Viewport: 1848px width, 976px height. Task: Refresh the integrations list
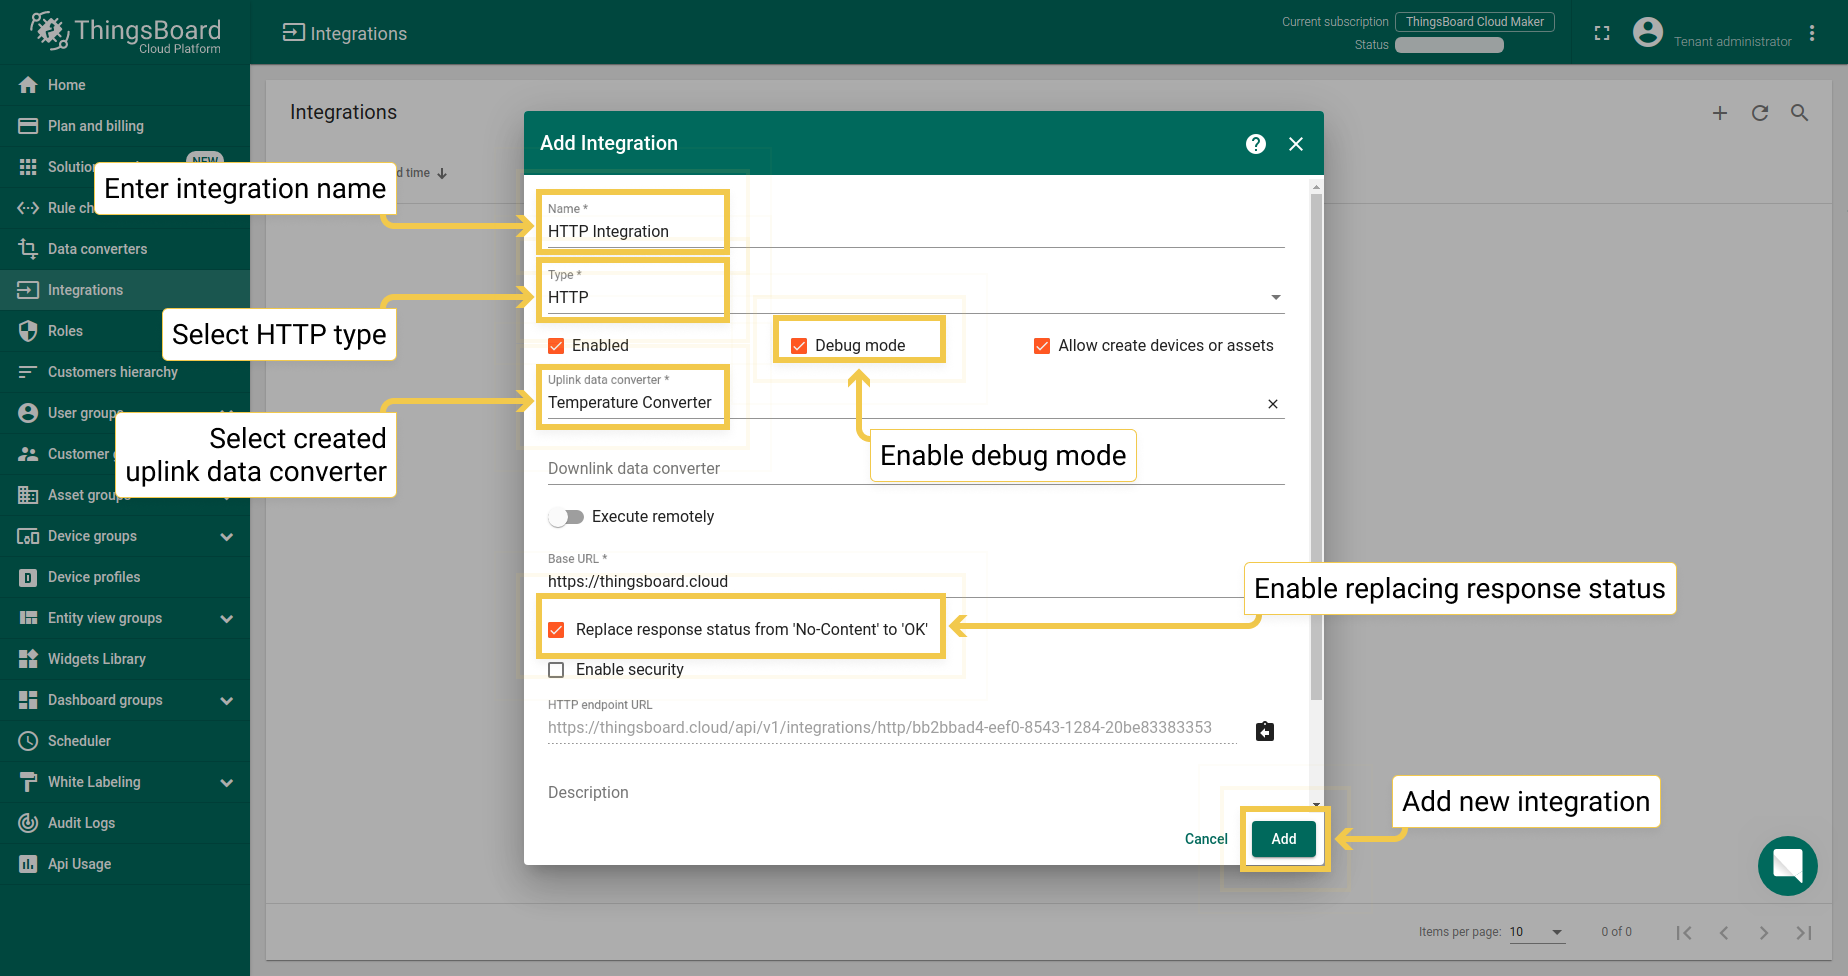(x=1760, y=113)
